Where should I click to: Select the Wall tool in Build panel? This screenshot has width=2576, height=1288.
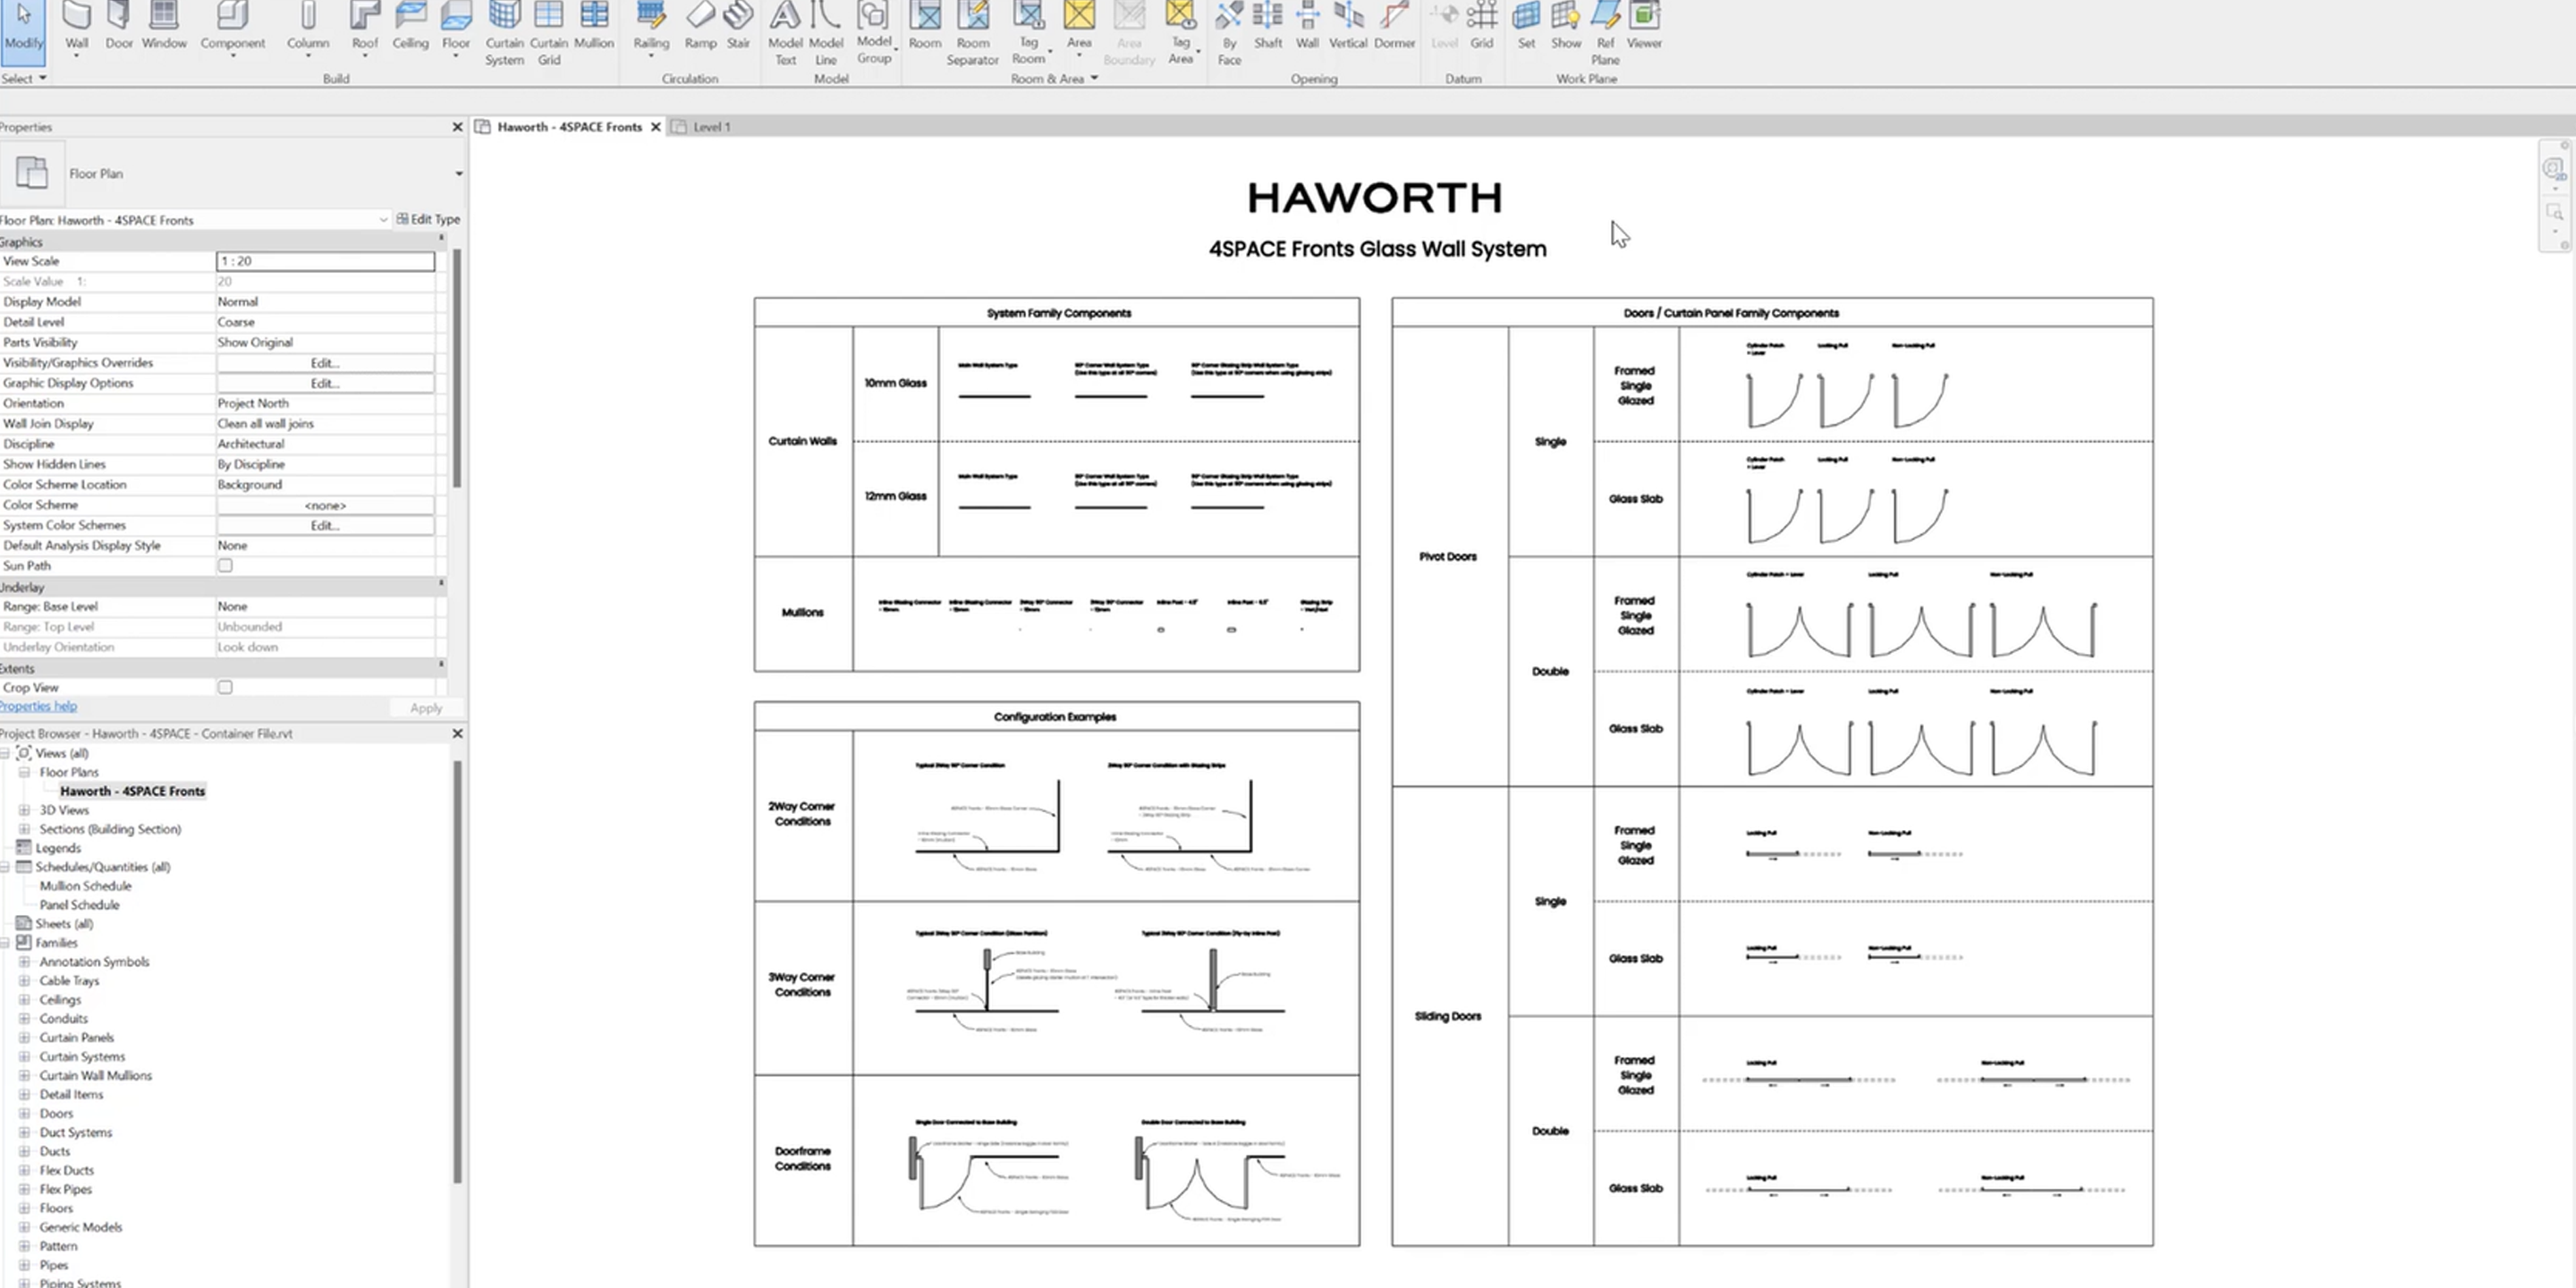tap(77, 28)
